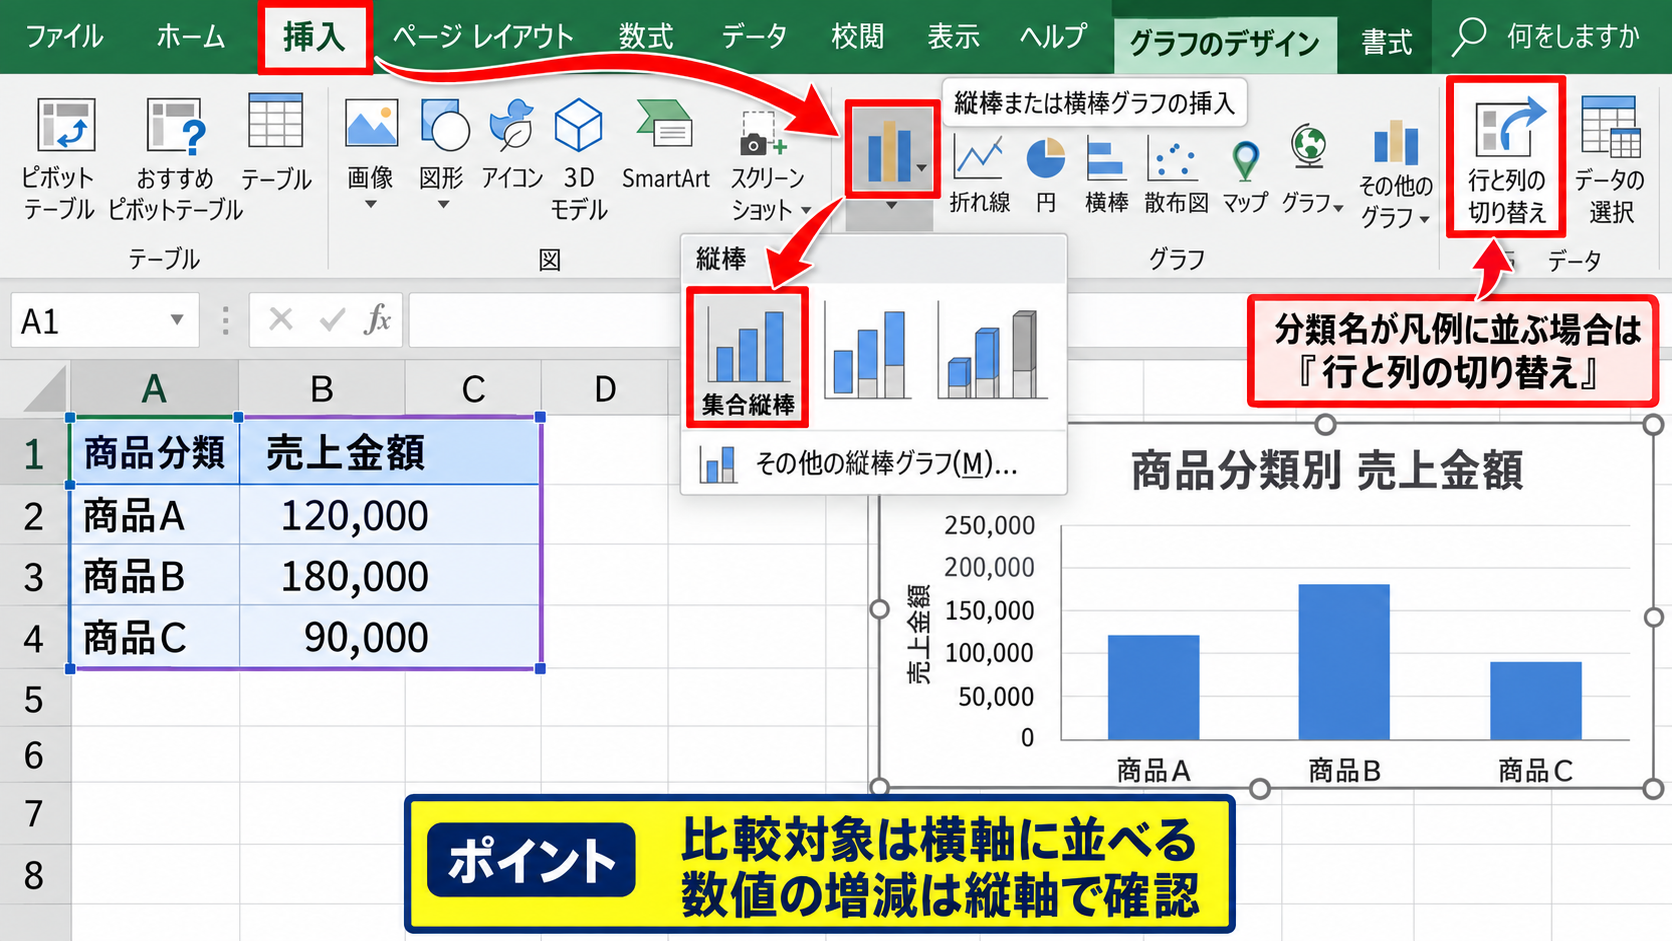Open the 図形 shapes gallery
The width and height of the screenshot is (1672, 941).
[443, 153]
